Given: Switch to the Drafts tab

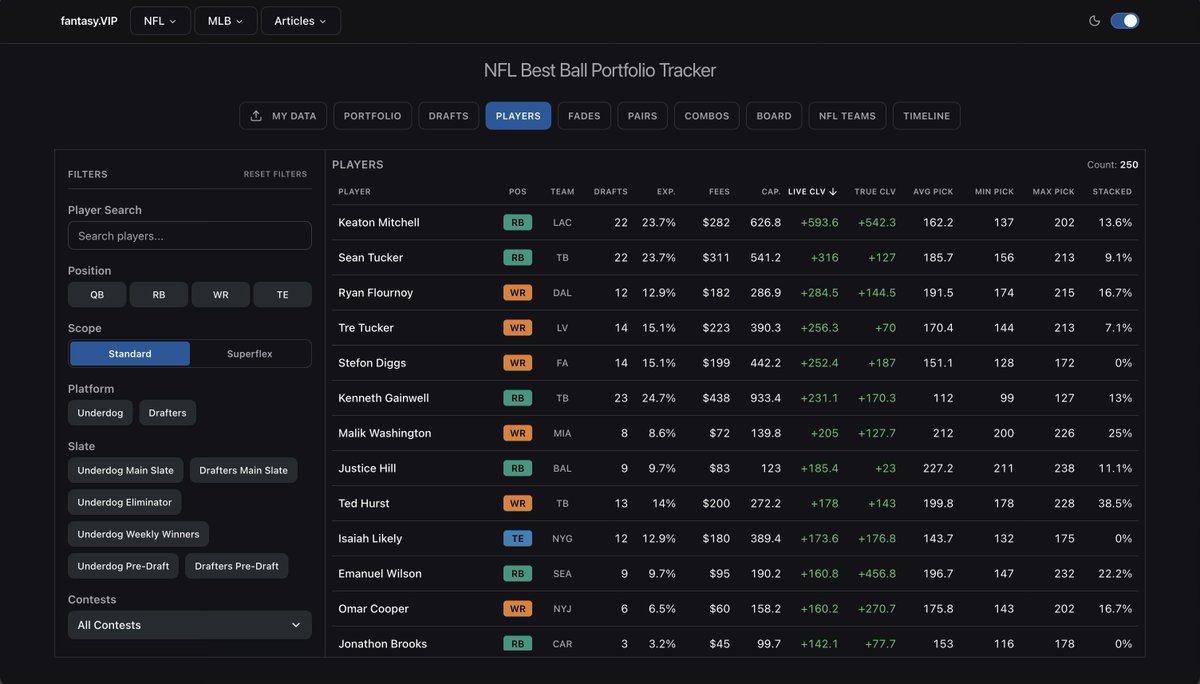Looking at the screenshot, I should coord(448,116).
